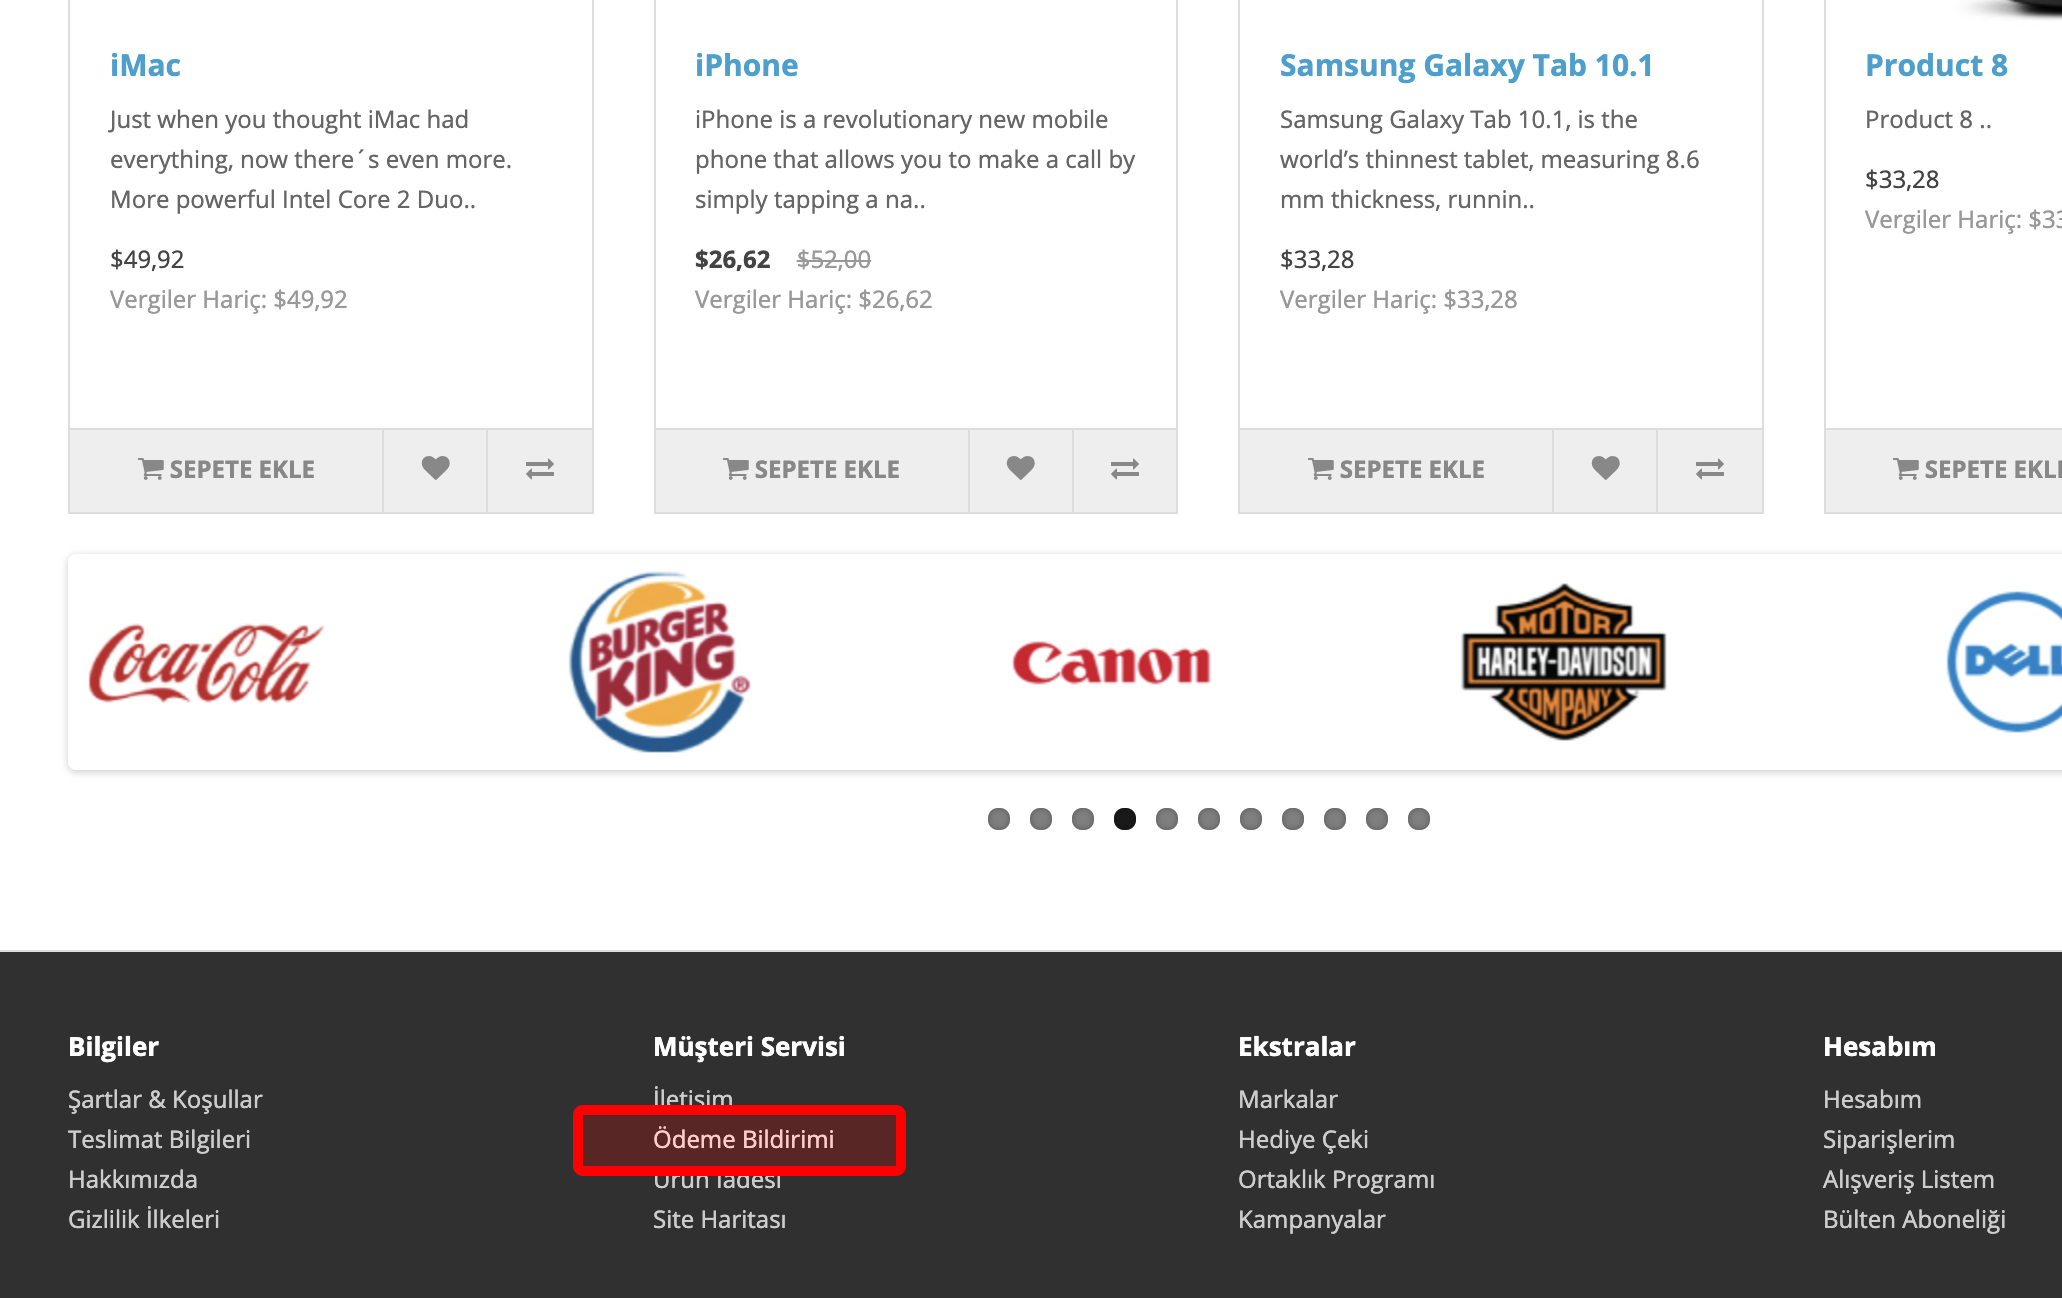Select the Canon brand logo
The width and height of the screenshot is (2062, 1298).
(x=1111, y=663)
